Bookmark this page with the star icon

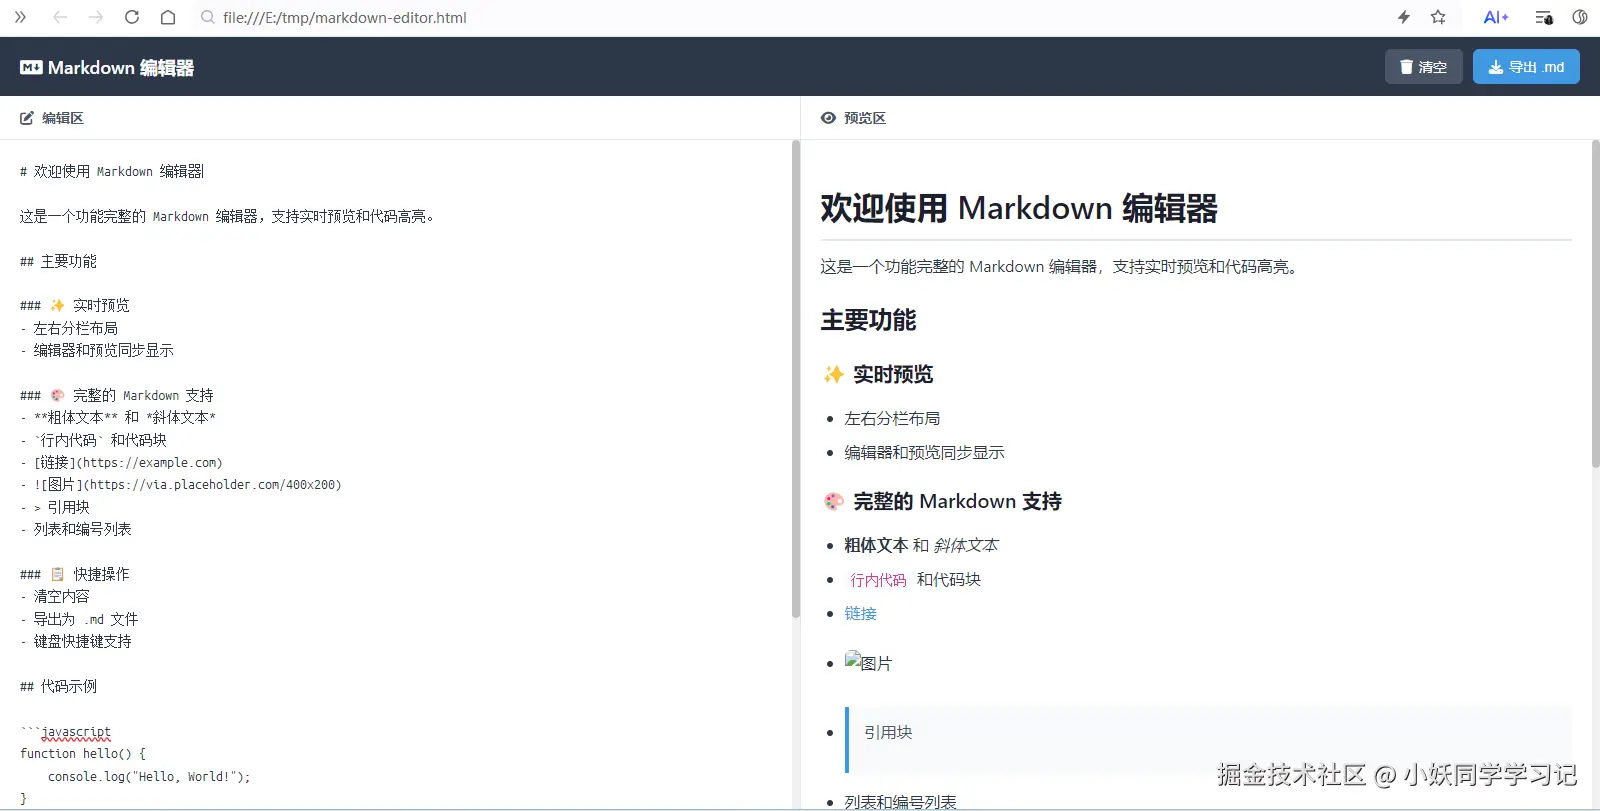[x=1438, y=17]
